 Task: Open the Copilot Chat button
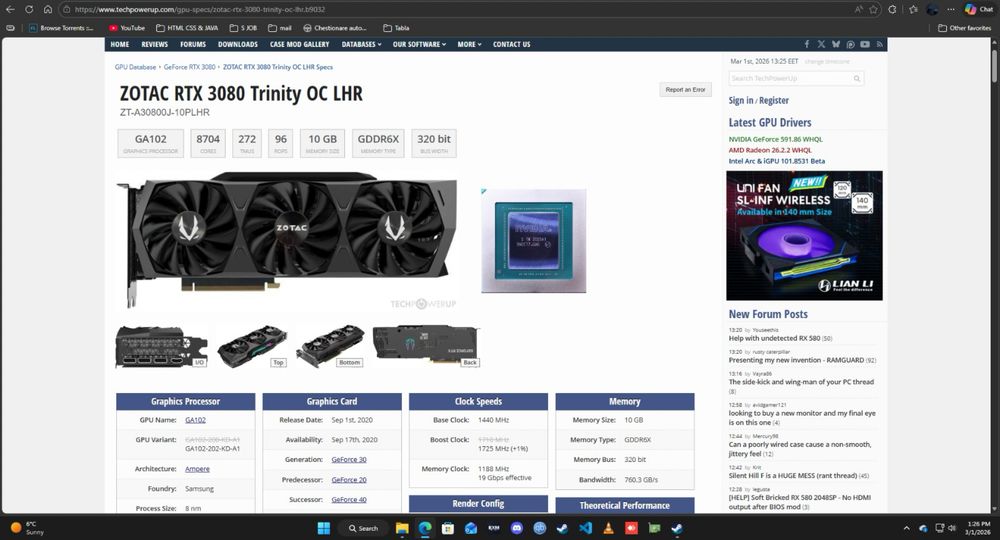tap(979, 10)
